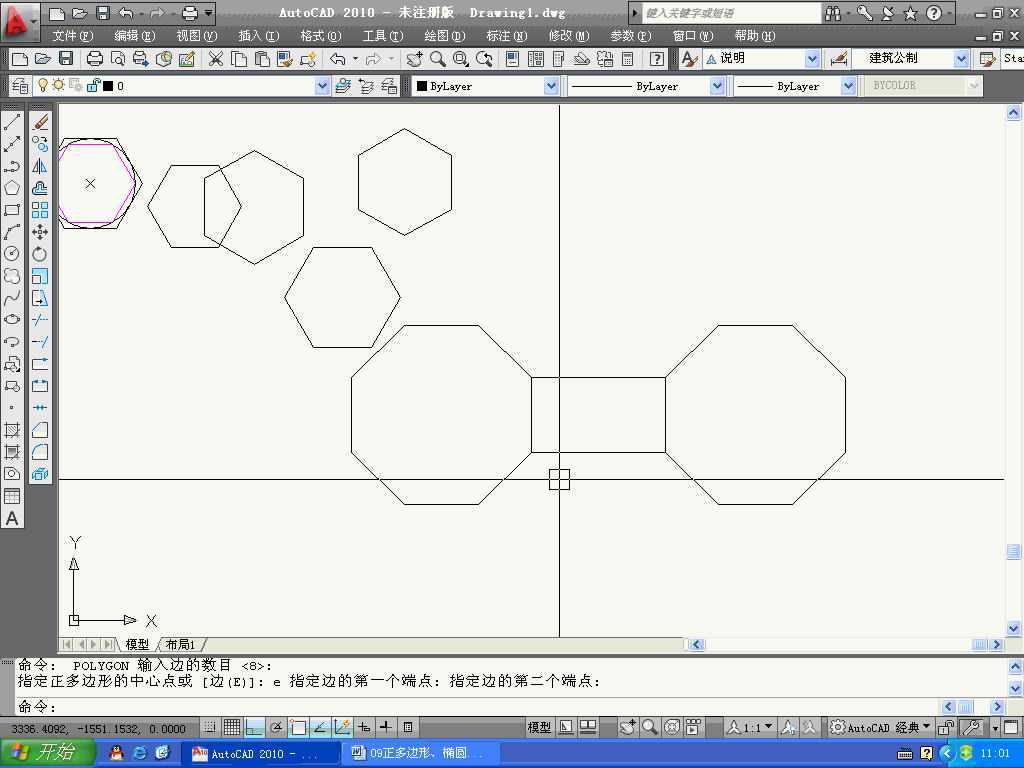
Task: Expand the layer dropdown list
Action: (x=322, y=86)
